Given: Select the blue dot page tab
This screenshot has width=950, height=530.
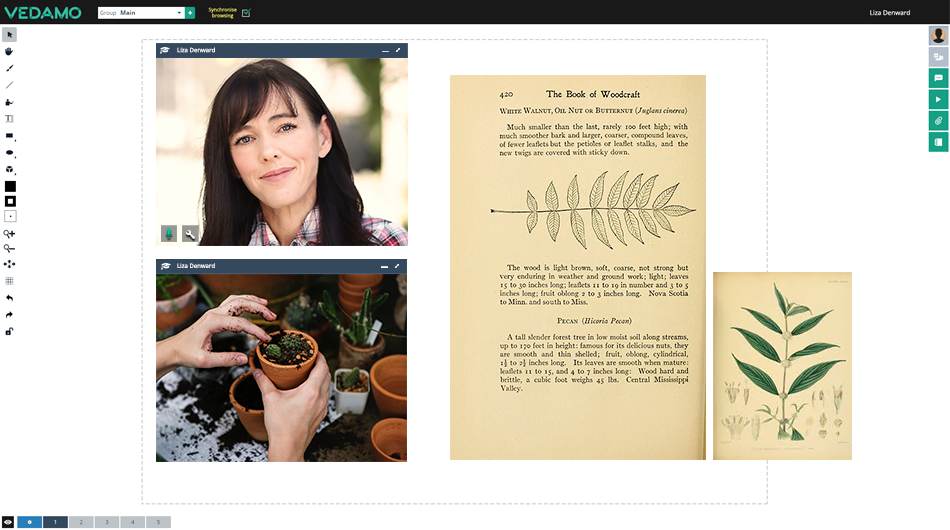Looking at the screenshot, I should tap(29, 522).
